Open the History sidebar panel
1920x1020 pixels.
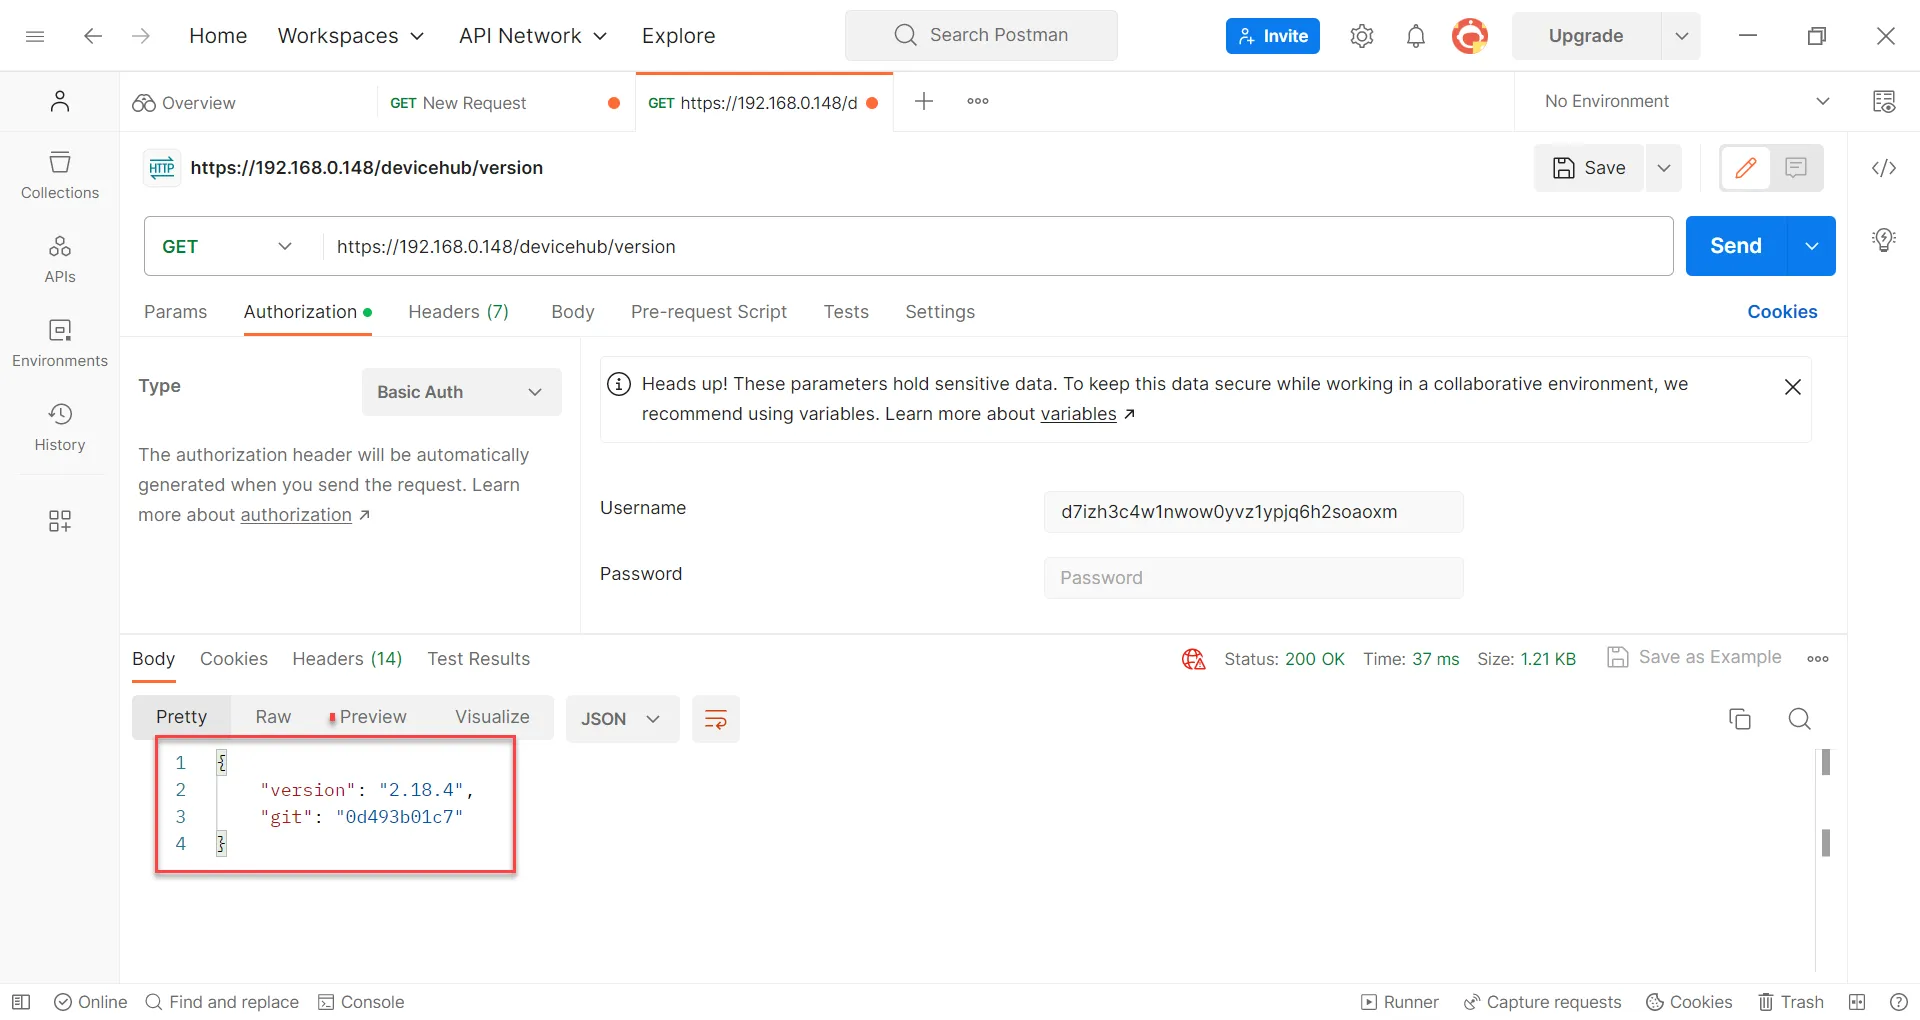tap(60, 427)
